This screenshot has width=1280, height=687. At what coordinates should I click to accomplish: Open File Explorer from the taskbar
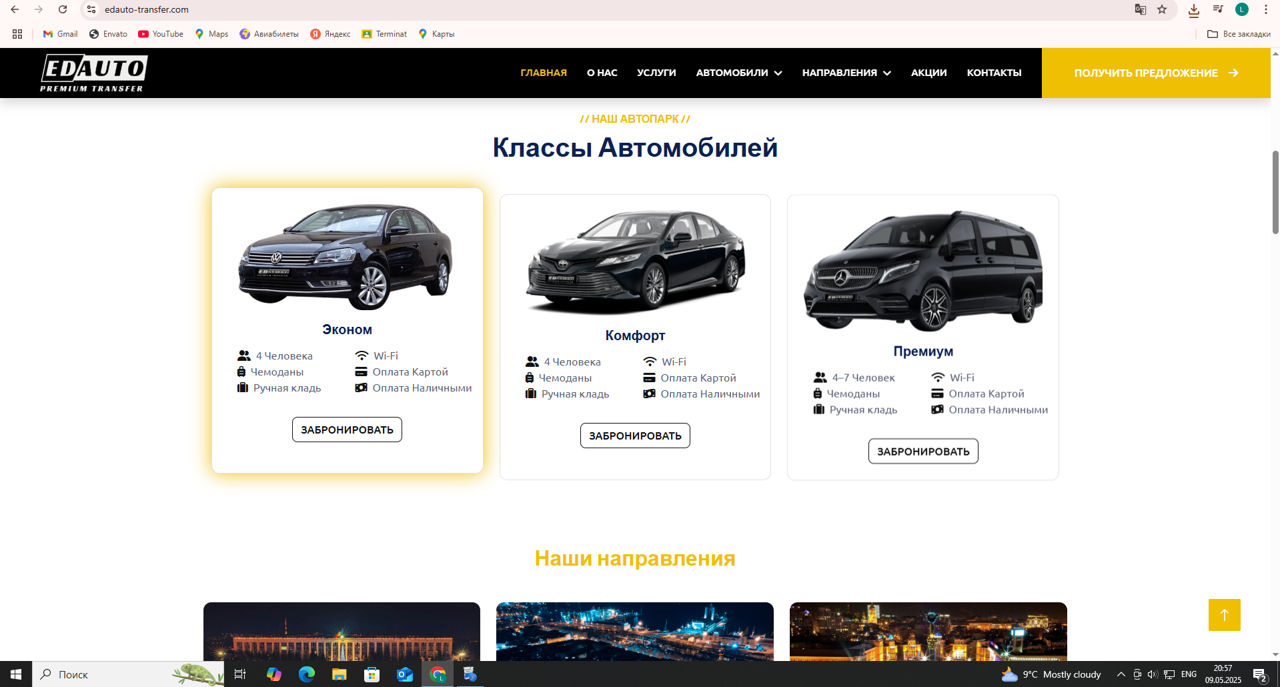(x=339, y=675)
